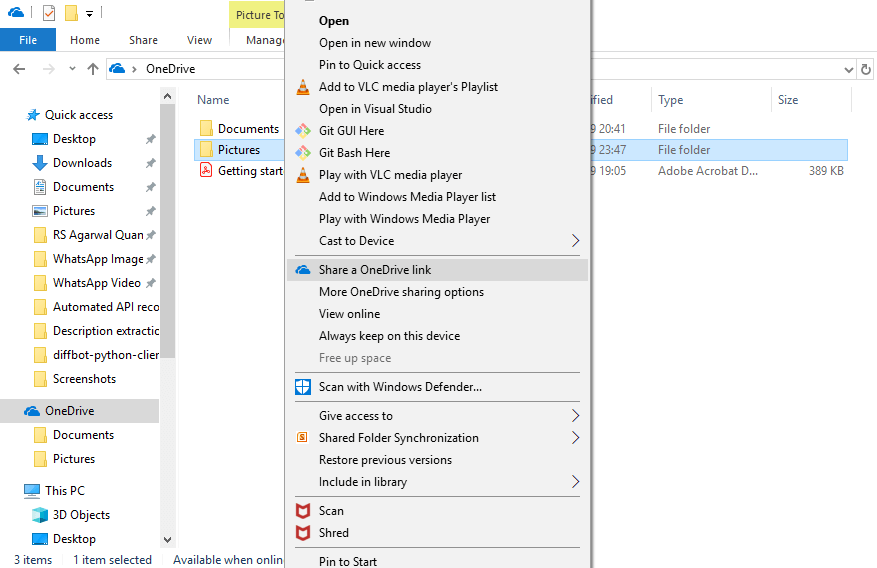
Task: Open the address bar history dropdown
Action: [x=848, y=69]
